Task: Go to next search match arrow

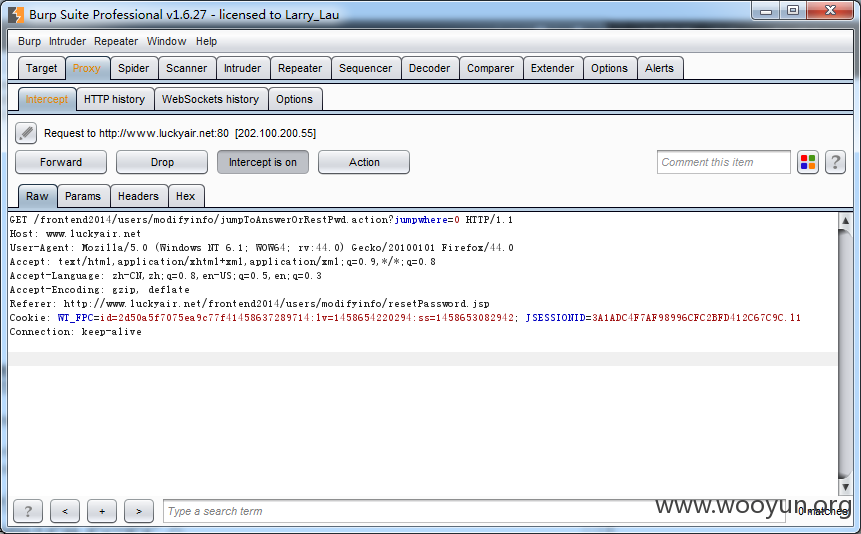Action: point(139,511)
